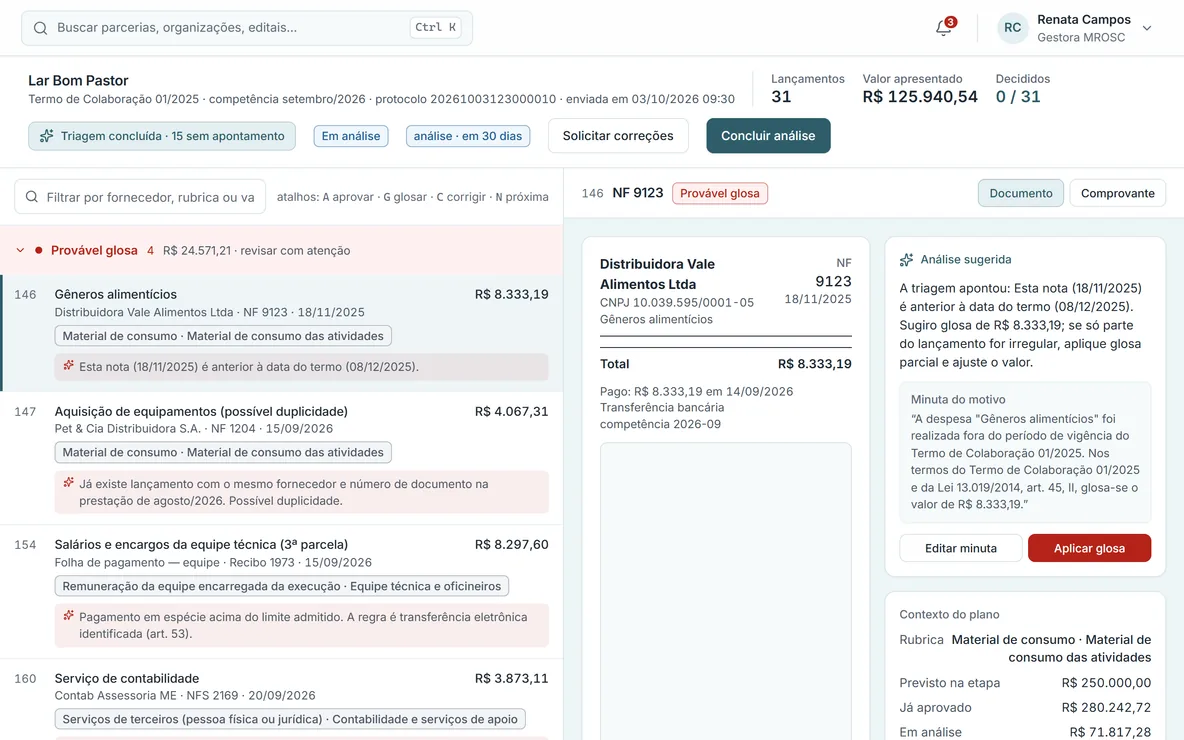Click Triagem concluída · 15 sem apontamento badge
Image resolution: width=1184 pixels, height=740 pixels.
(162, 136)
